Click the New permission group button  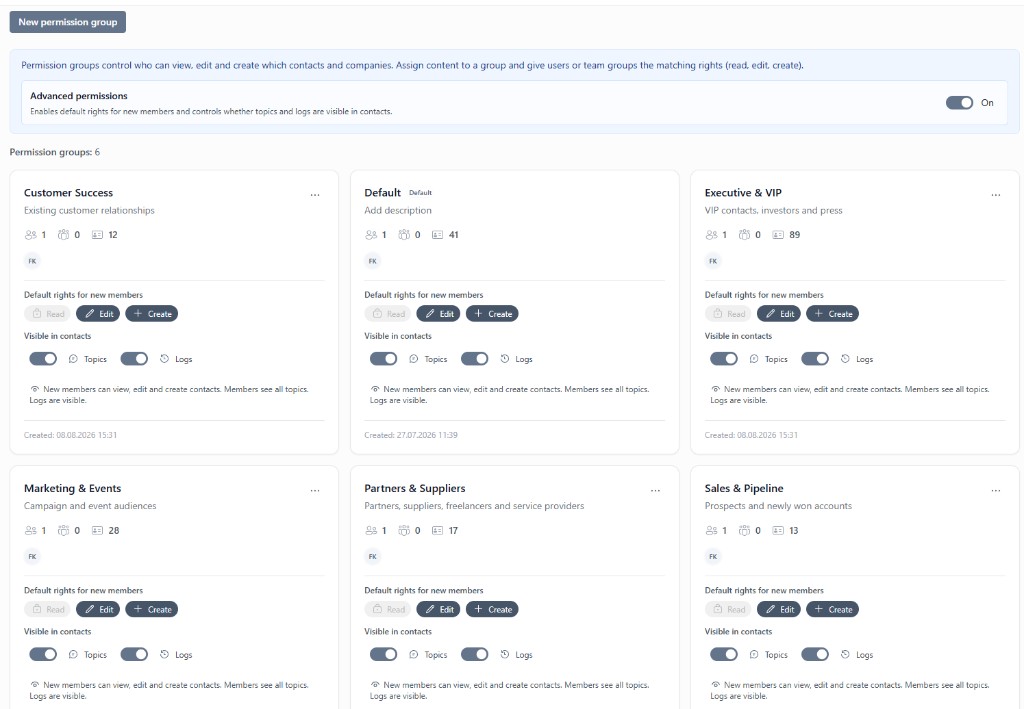pos(67,22)
